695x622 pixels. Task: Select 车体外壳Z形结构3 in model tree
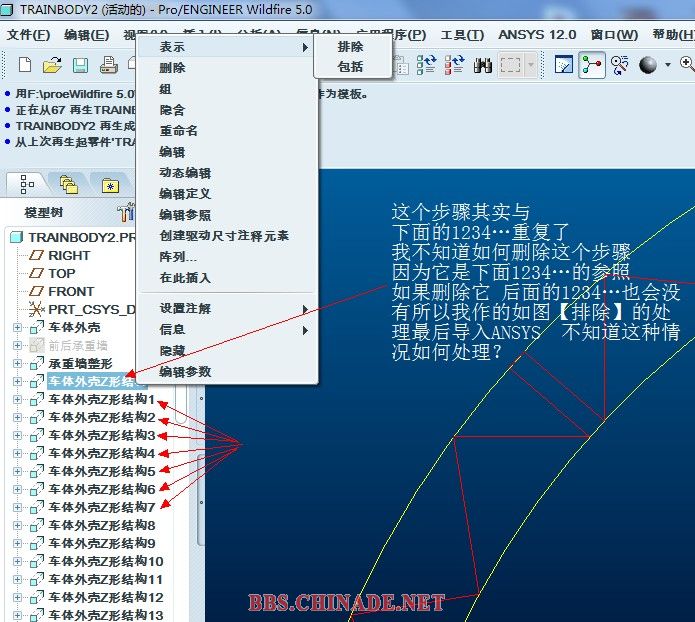pos(102,435)
